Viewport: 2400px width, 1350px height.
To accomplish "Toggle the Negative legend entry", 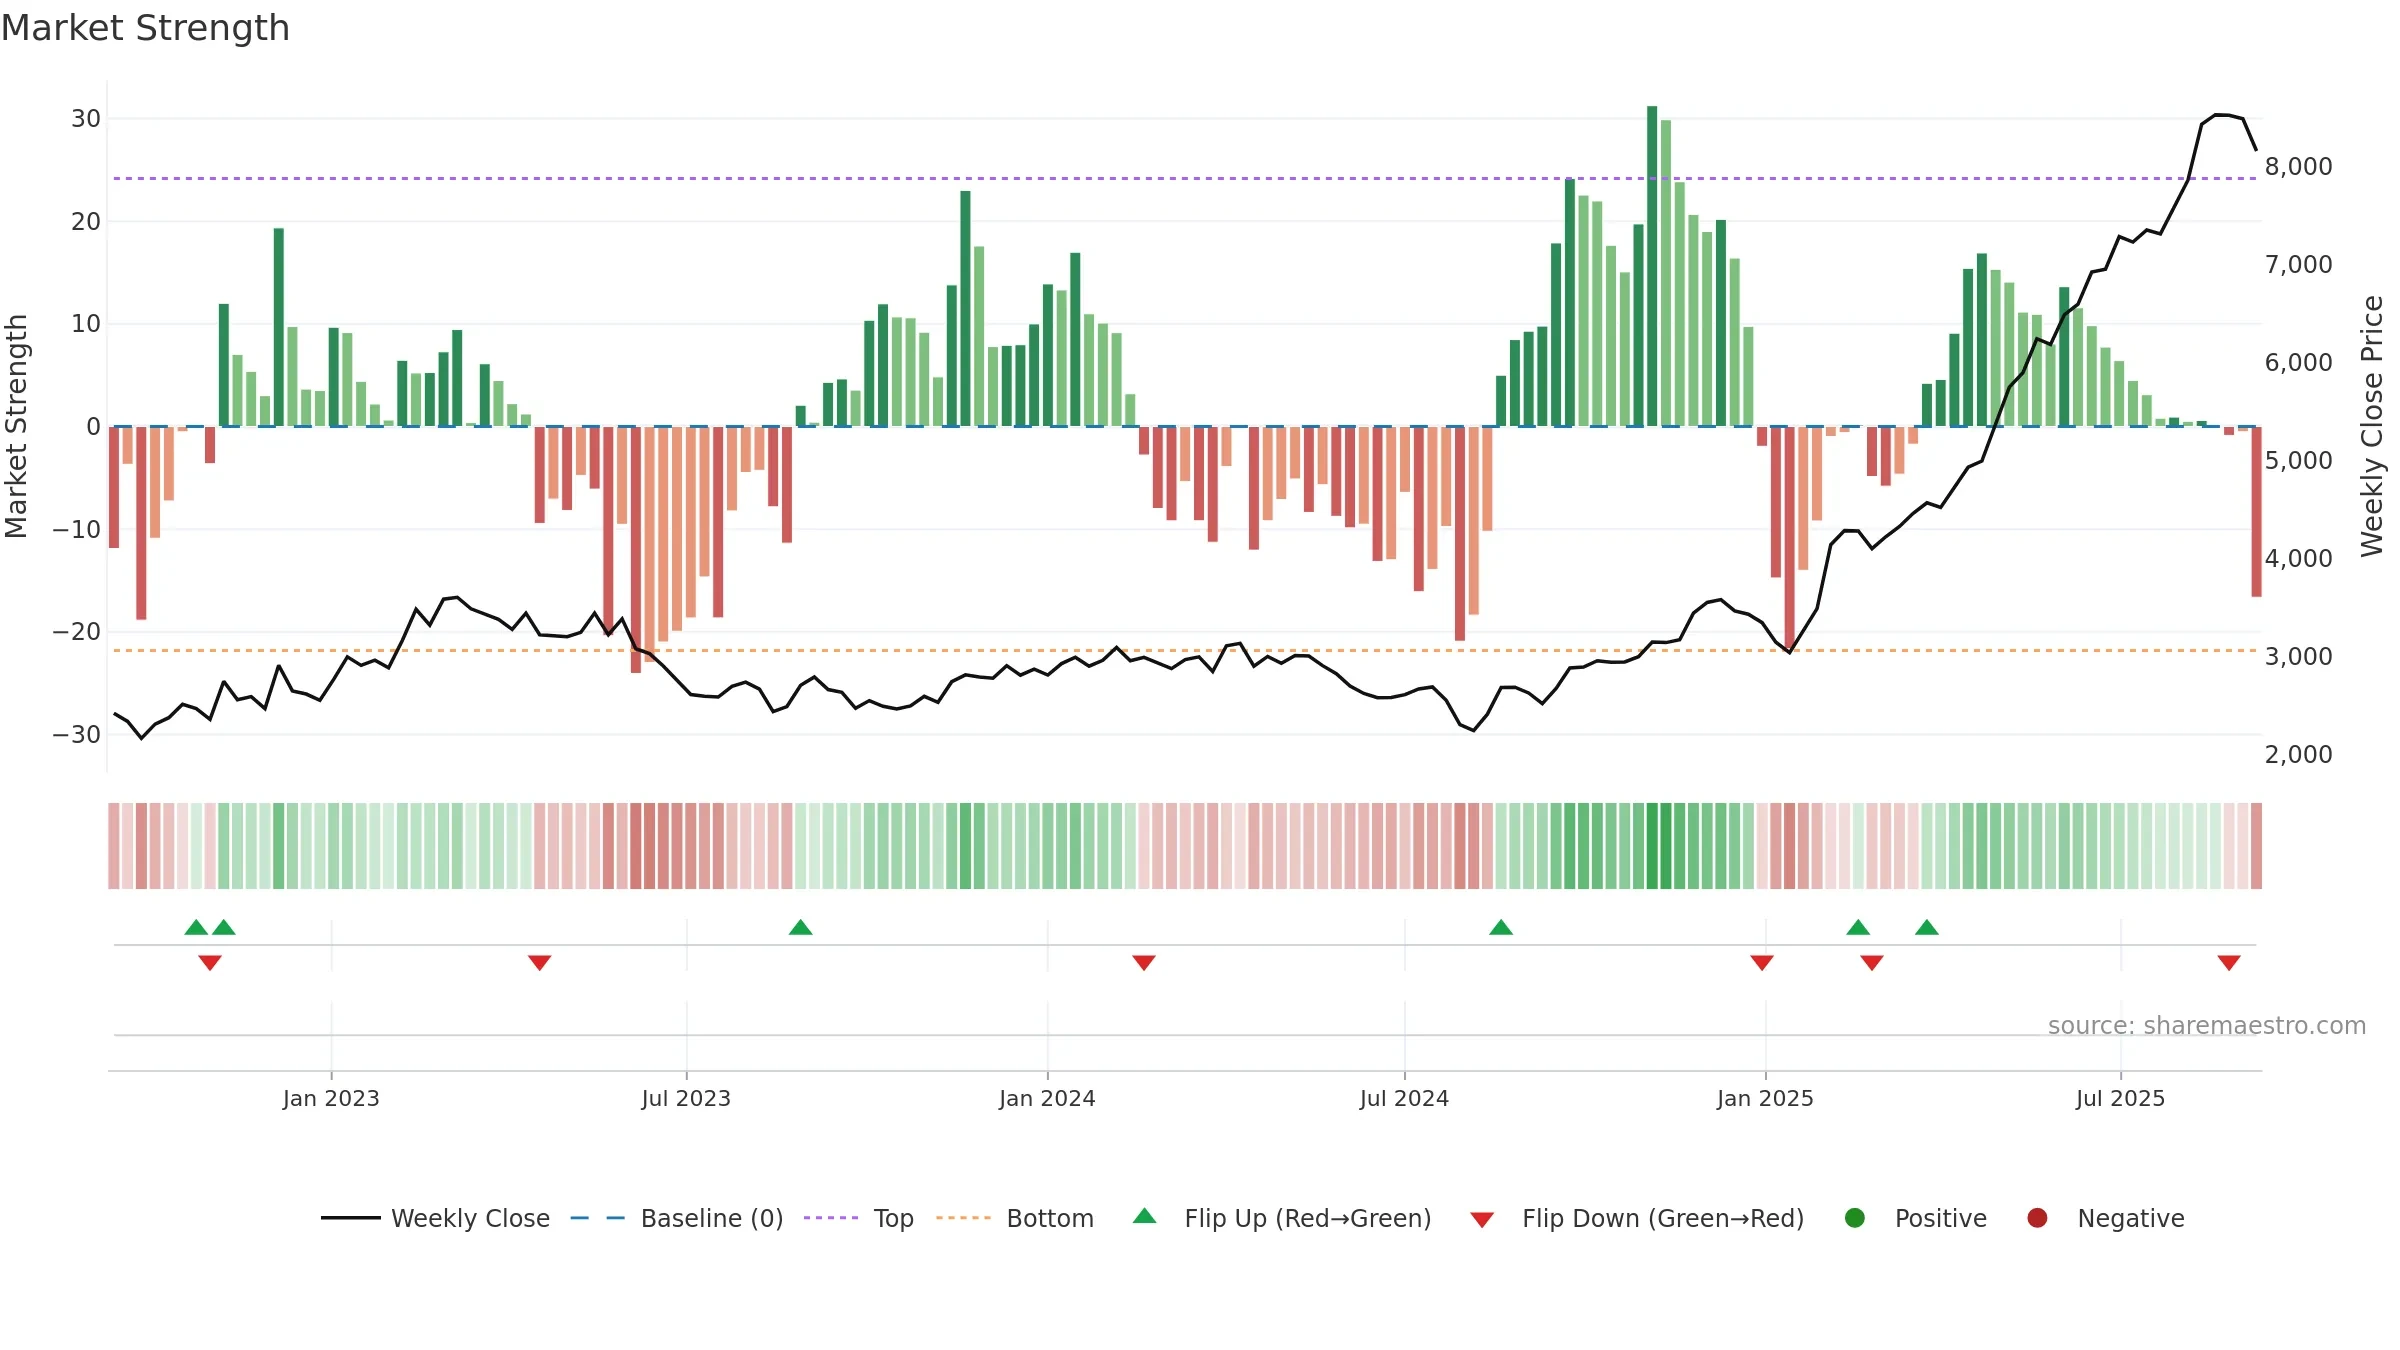I will pos(2105,1218).
